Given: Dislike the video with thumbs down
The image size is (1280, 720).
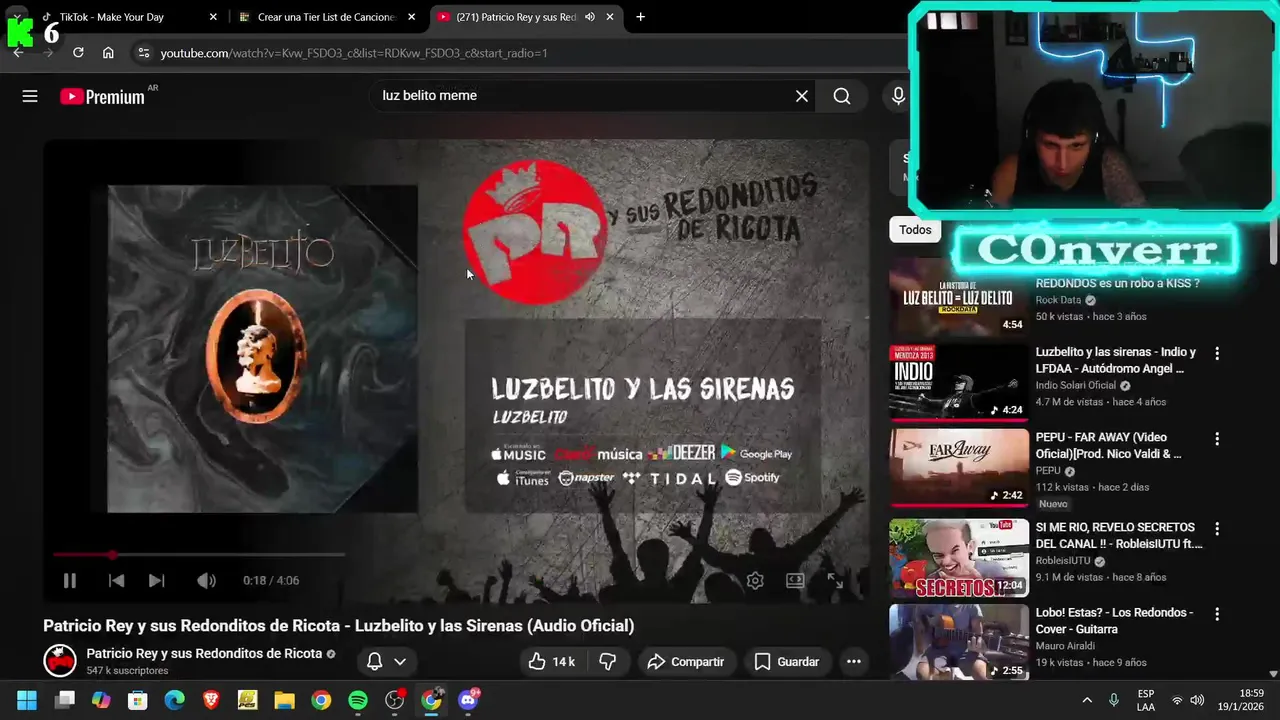Looking at the screenshot, I should pyautogui.click(x=607, y=661).
